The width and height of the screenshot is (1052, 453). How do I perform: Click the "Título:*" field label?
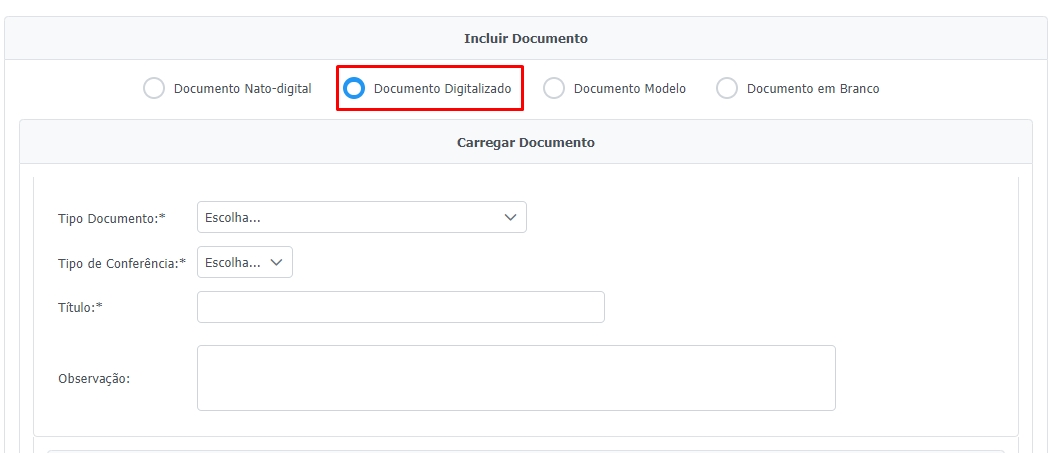click(x=81, y=308)
